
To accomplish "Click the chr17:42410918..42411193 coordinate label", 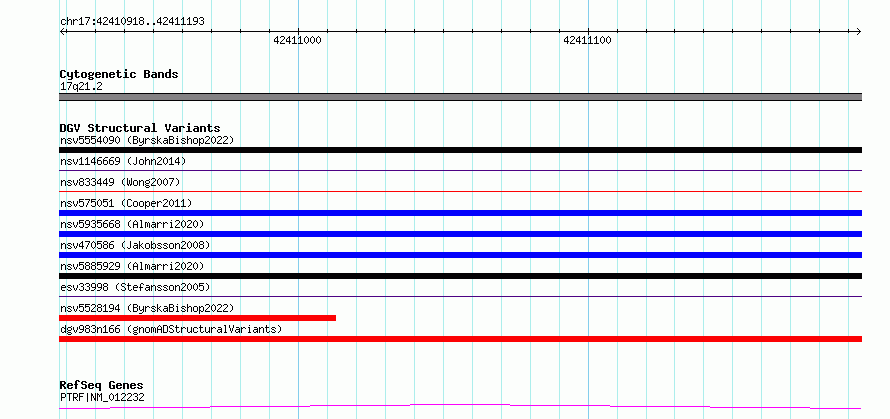I will [x=132, y=22].
